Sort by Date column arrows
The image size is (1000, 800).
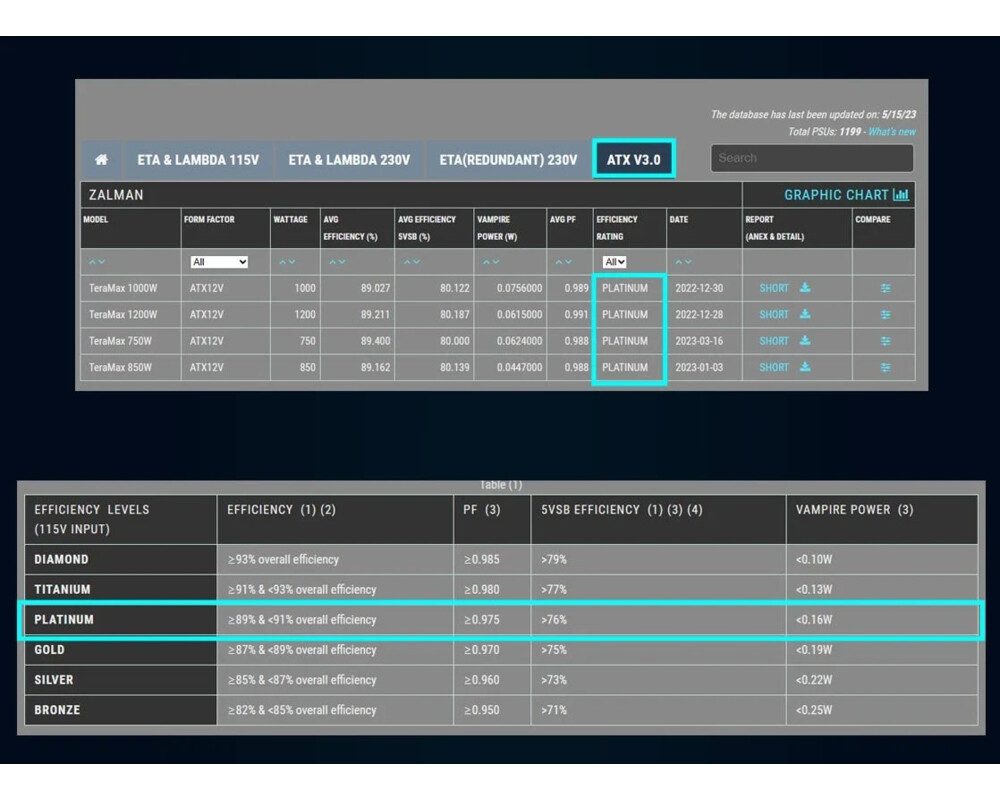[x=684, y=262]
